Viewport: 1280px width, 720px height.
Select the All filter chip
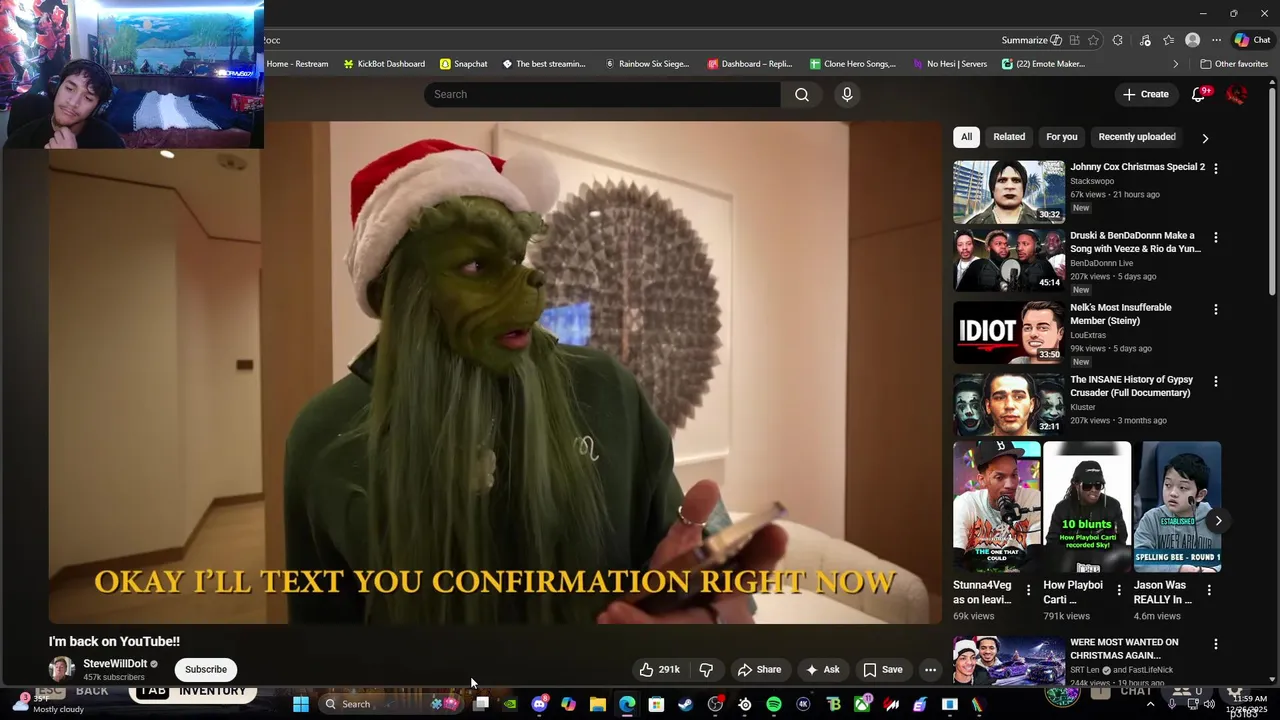point(966,137)
